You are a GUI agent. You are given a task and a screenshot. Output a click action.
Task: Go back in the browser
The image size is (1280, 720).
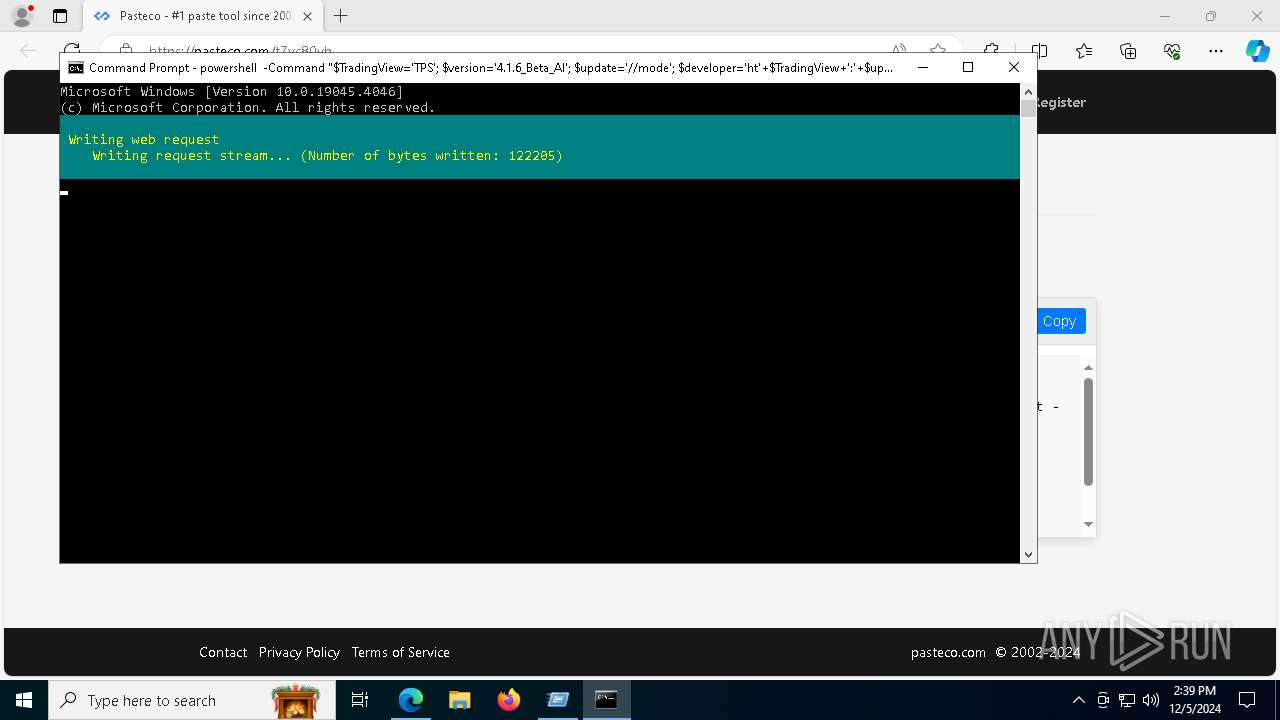(28, 50)
